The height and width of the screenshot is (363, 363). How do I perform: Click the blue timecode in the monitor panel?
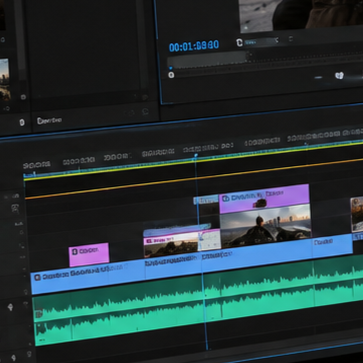point(194,46)
